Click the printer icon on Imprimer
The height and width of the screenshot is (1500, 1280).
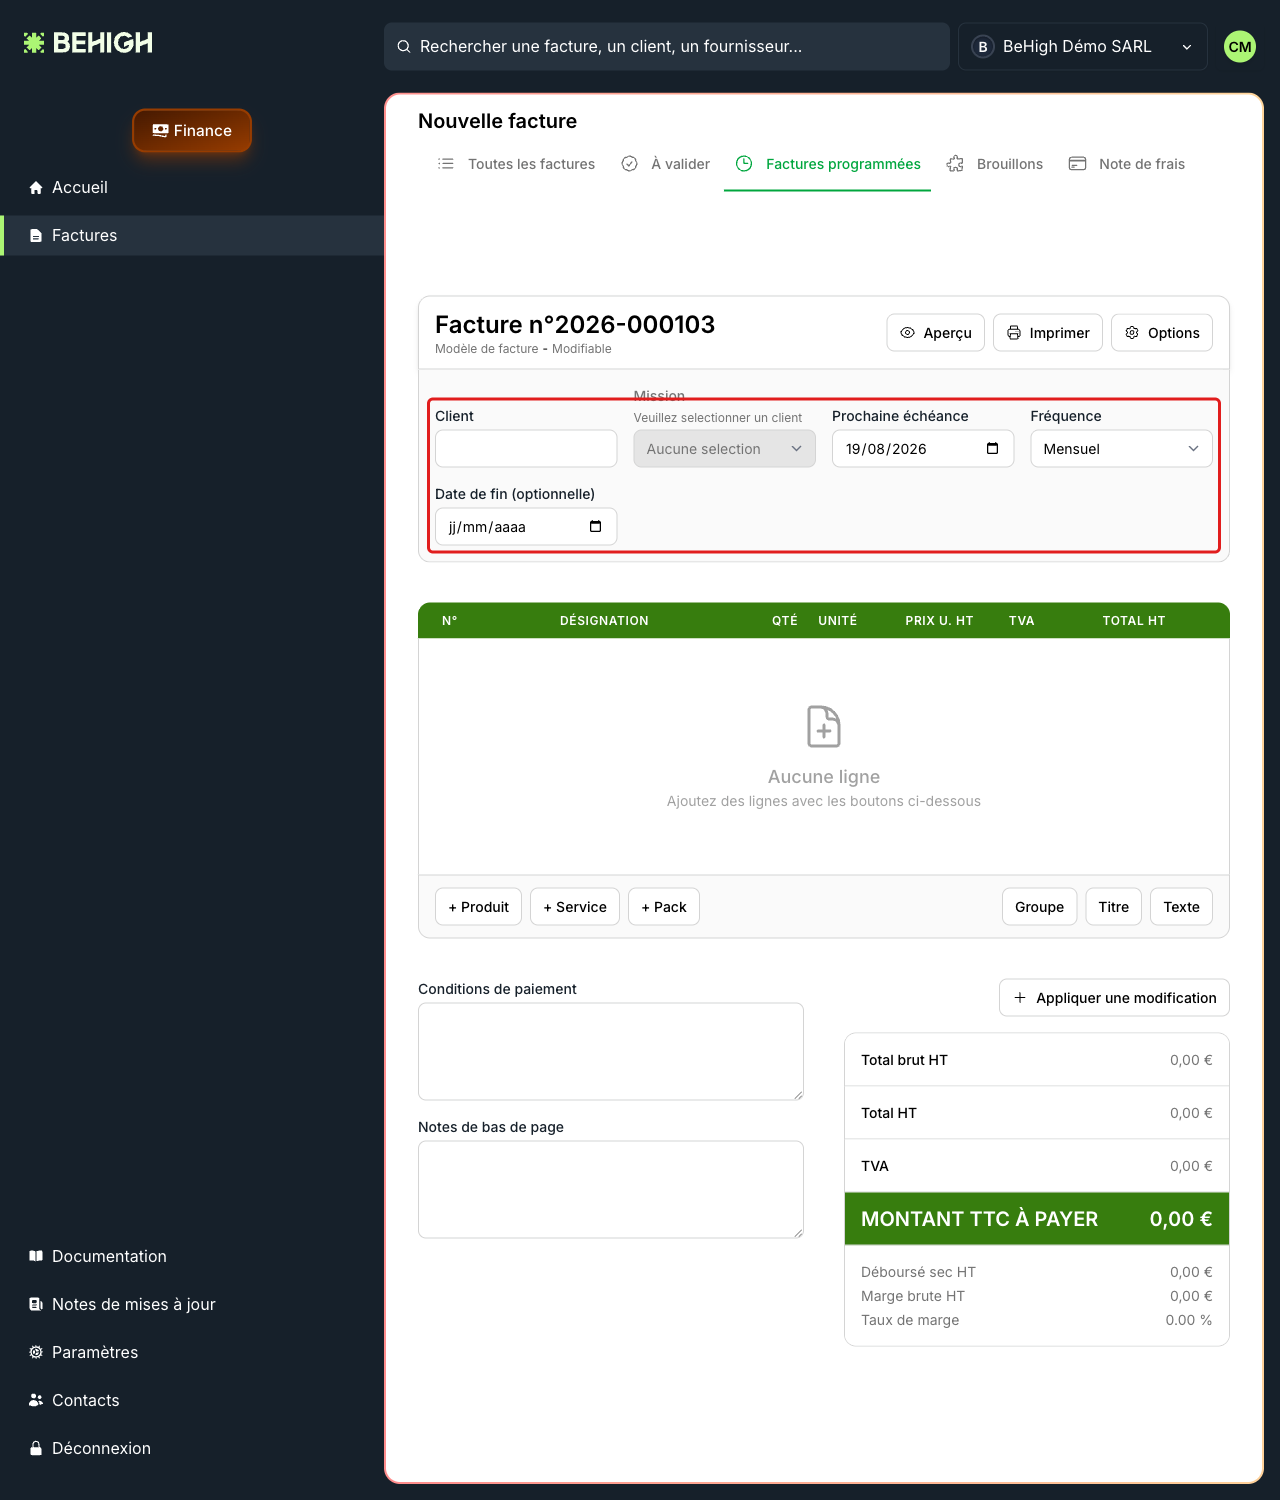(1014, 333)
